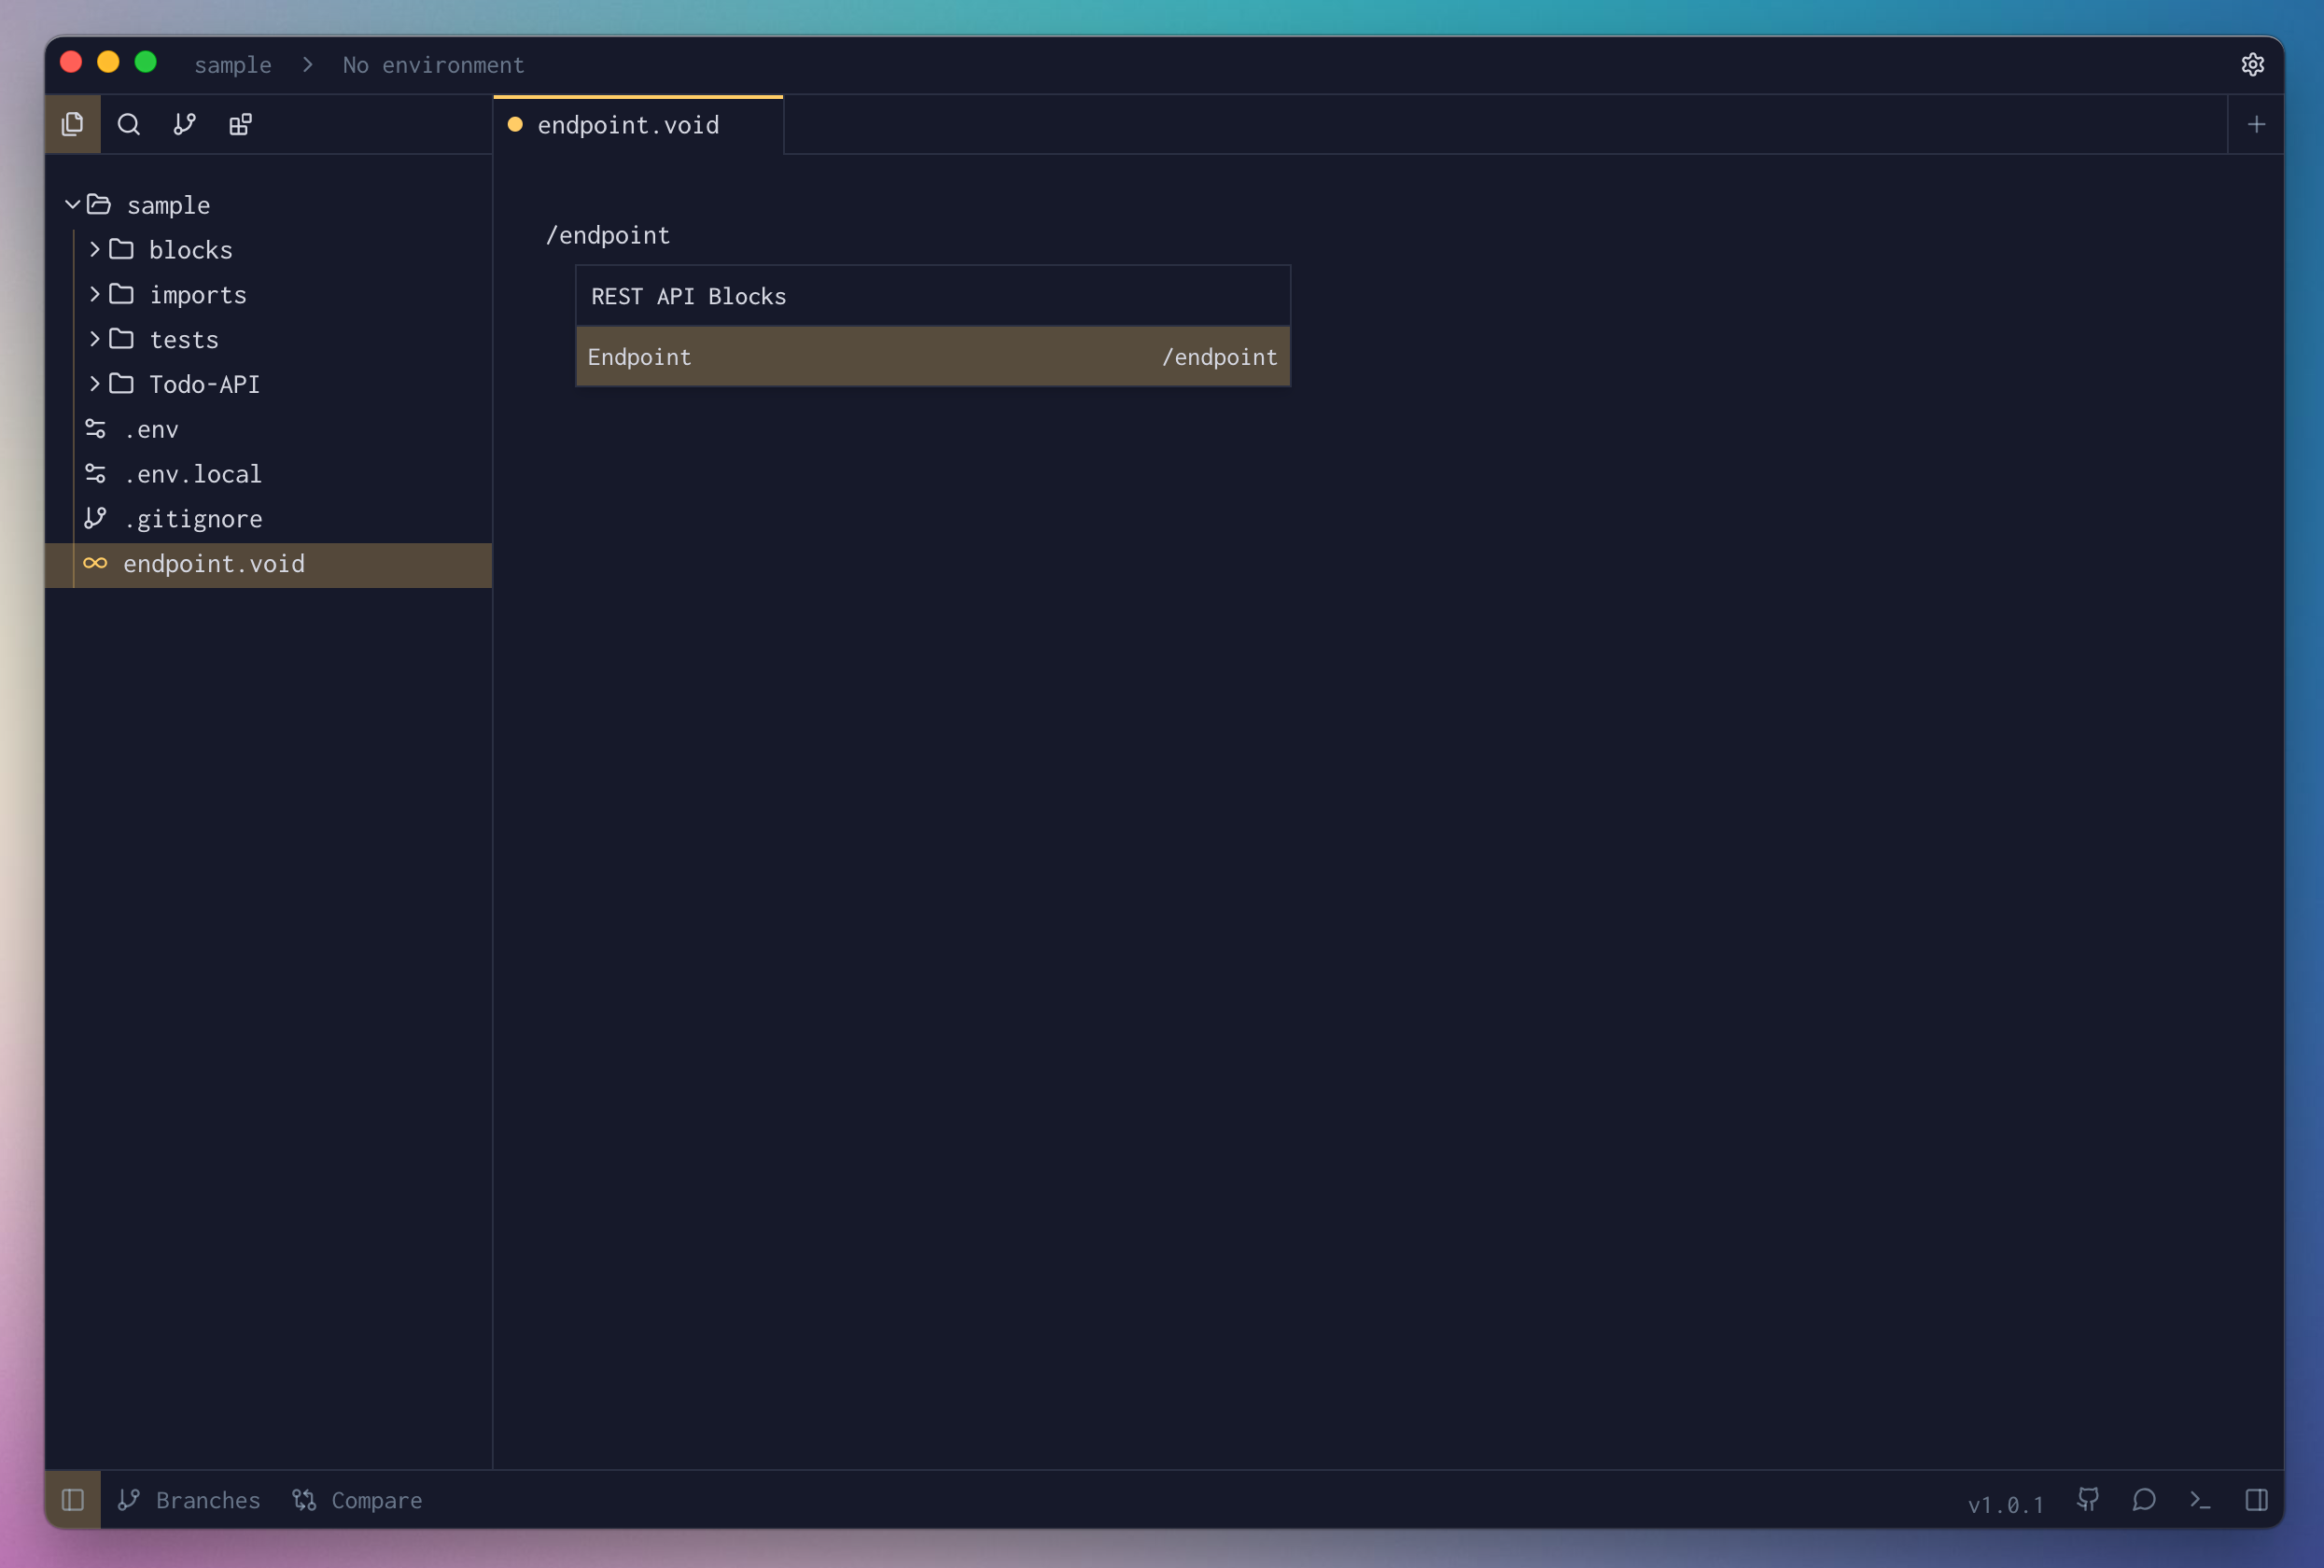Image resolution: width=2324 pixels, height=1568 pixels.
Task: Open the Plugins blocks icon
Action: (241, 124)
